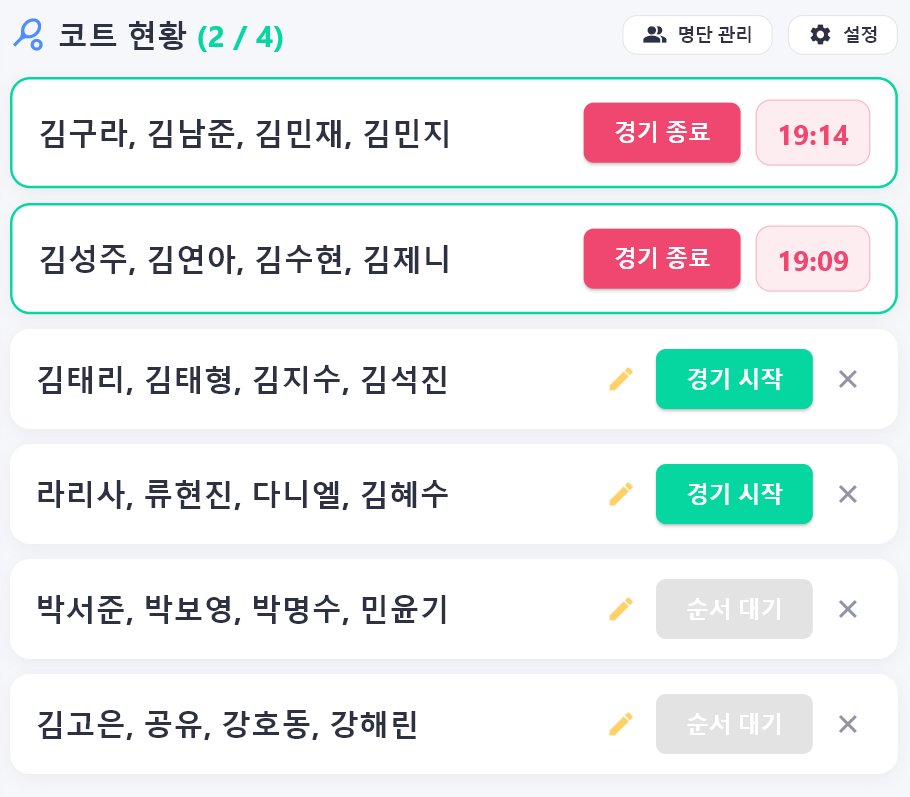End the match for the 김성주 team
Viewport: 910px width, 797px height.
tap(662, 258)
